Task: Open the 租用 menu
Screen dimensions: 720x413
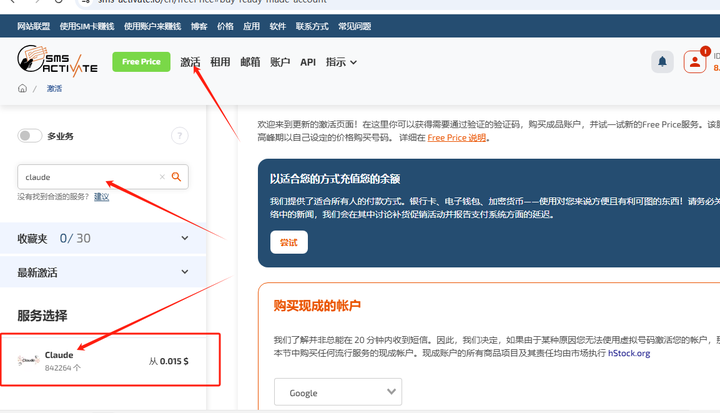Action: point(220,62)
